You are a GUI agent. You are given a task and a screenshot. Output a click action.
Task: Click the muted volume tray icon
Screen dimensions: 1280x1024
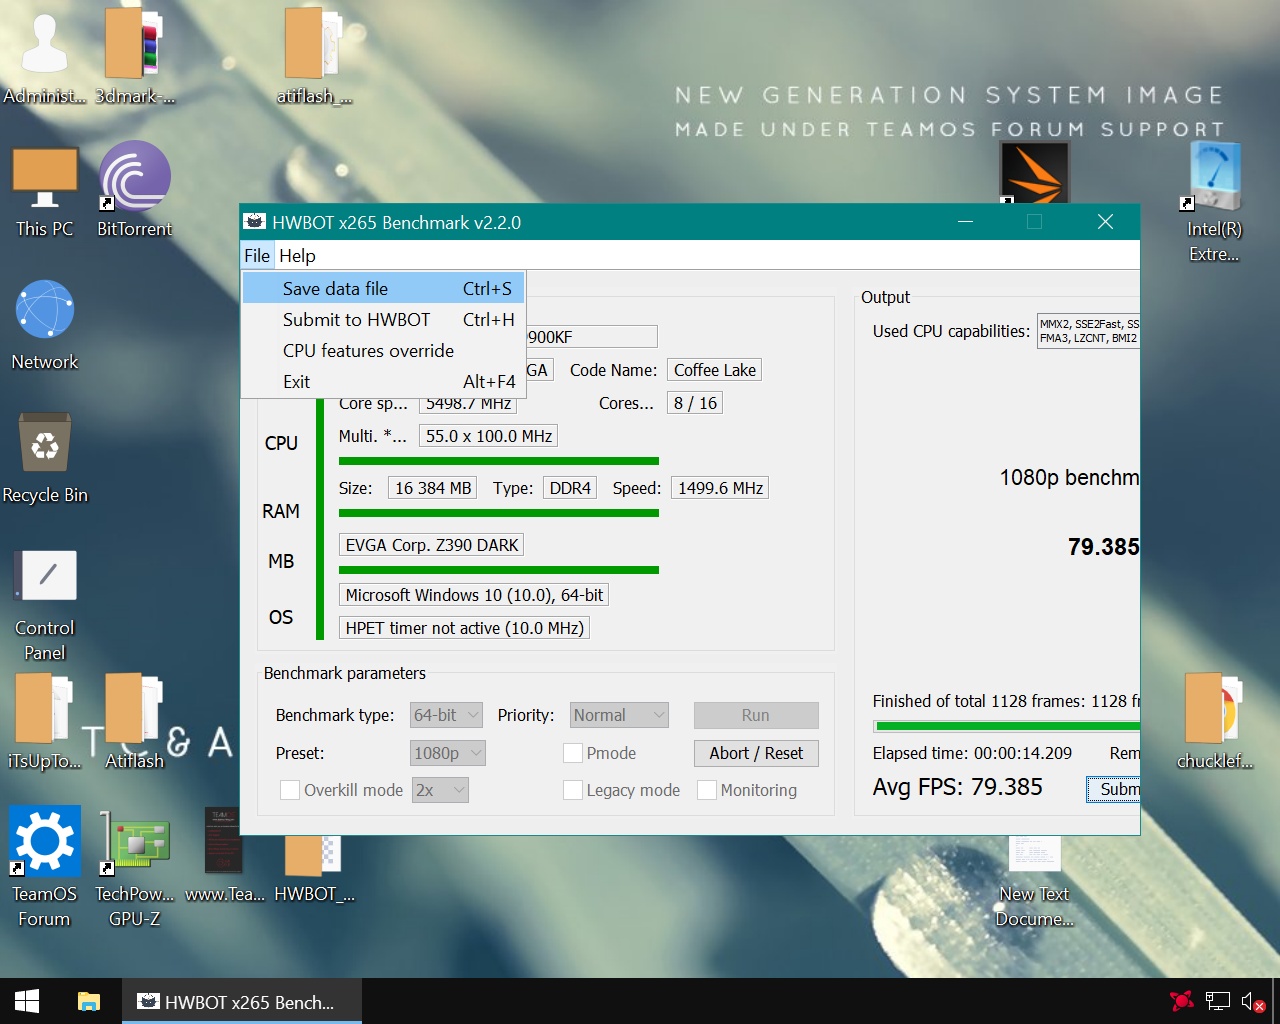pos(1253,1001)
